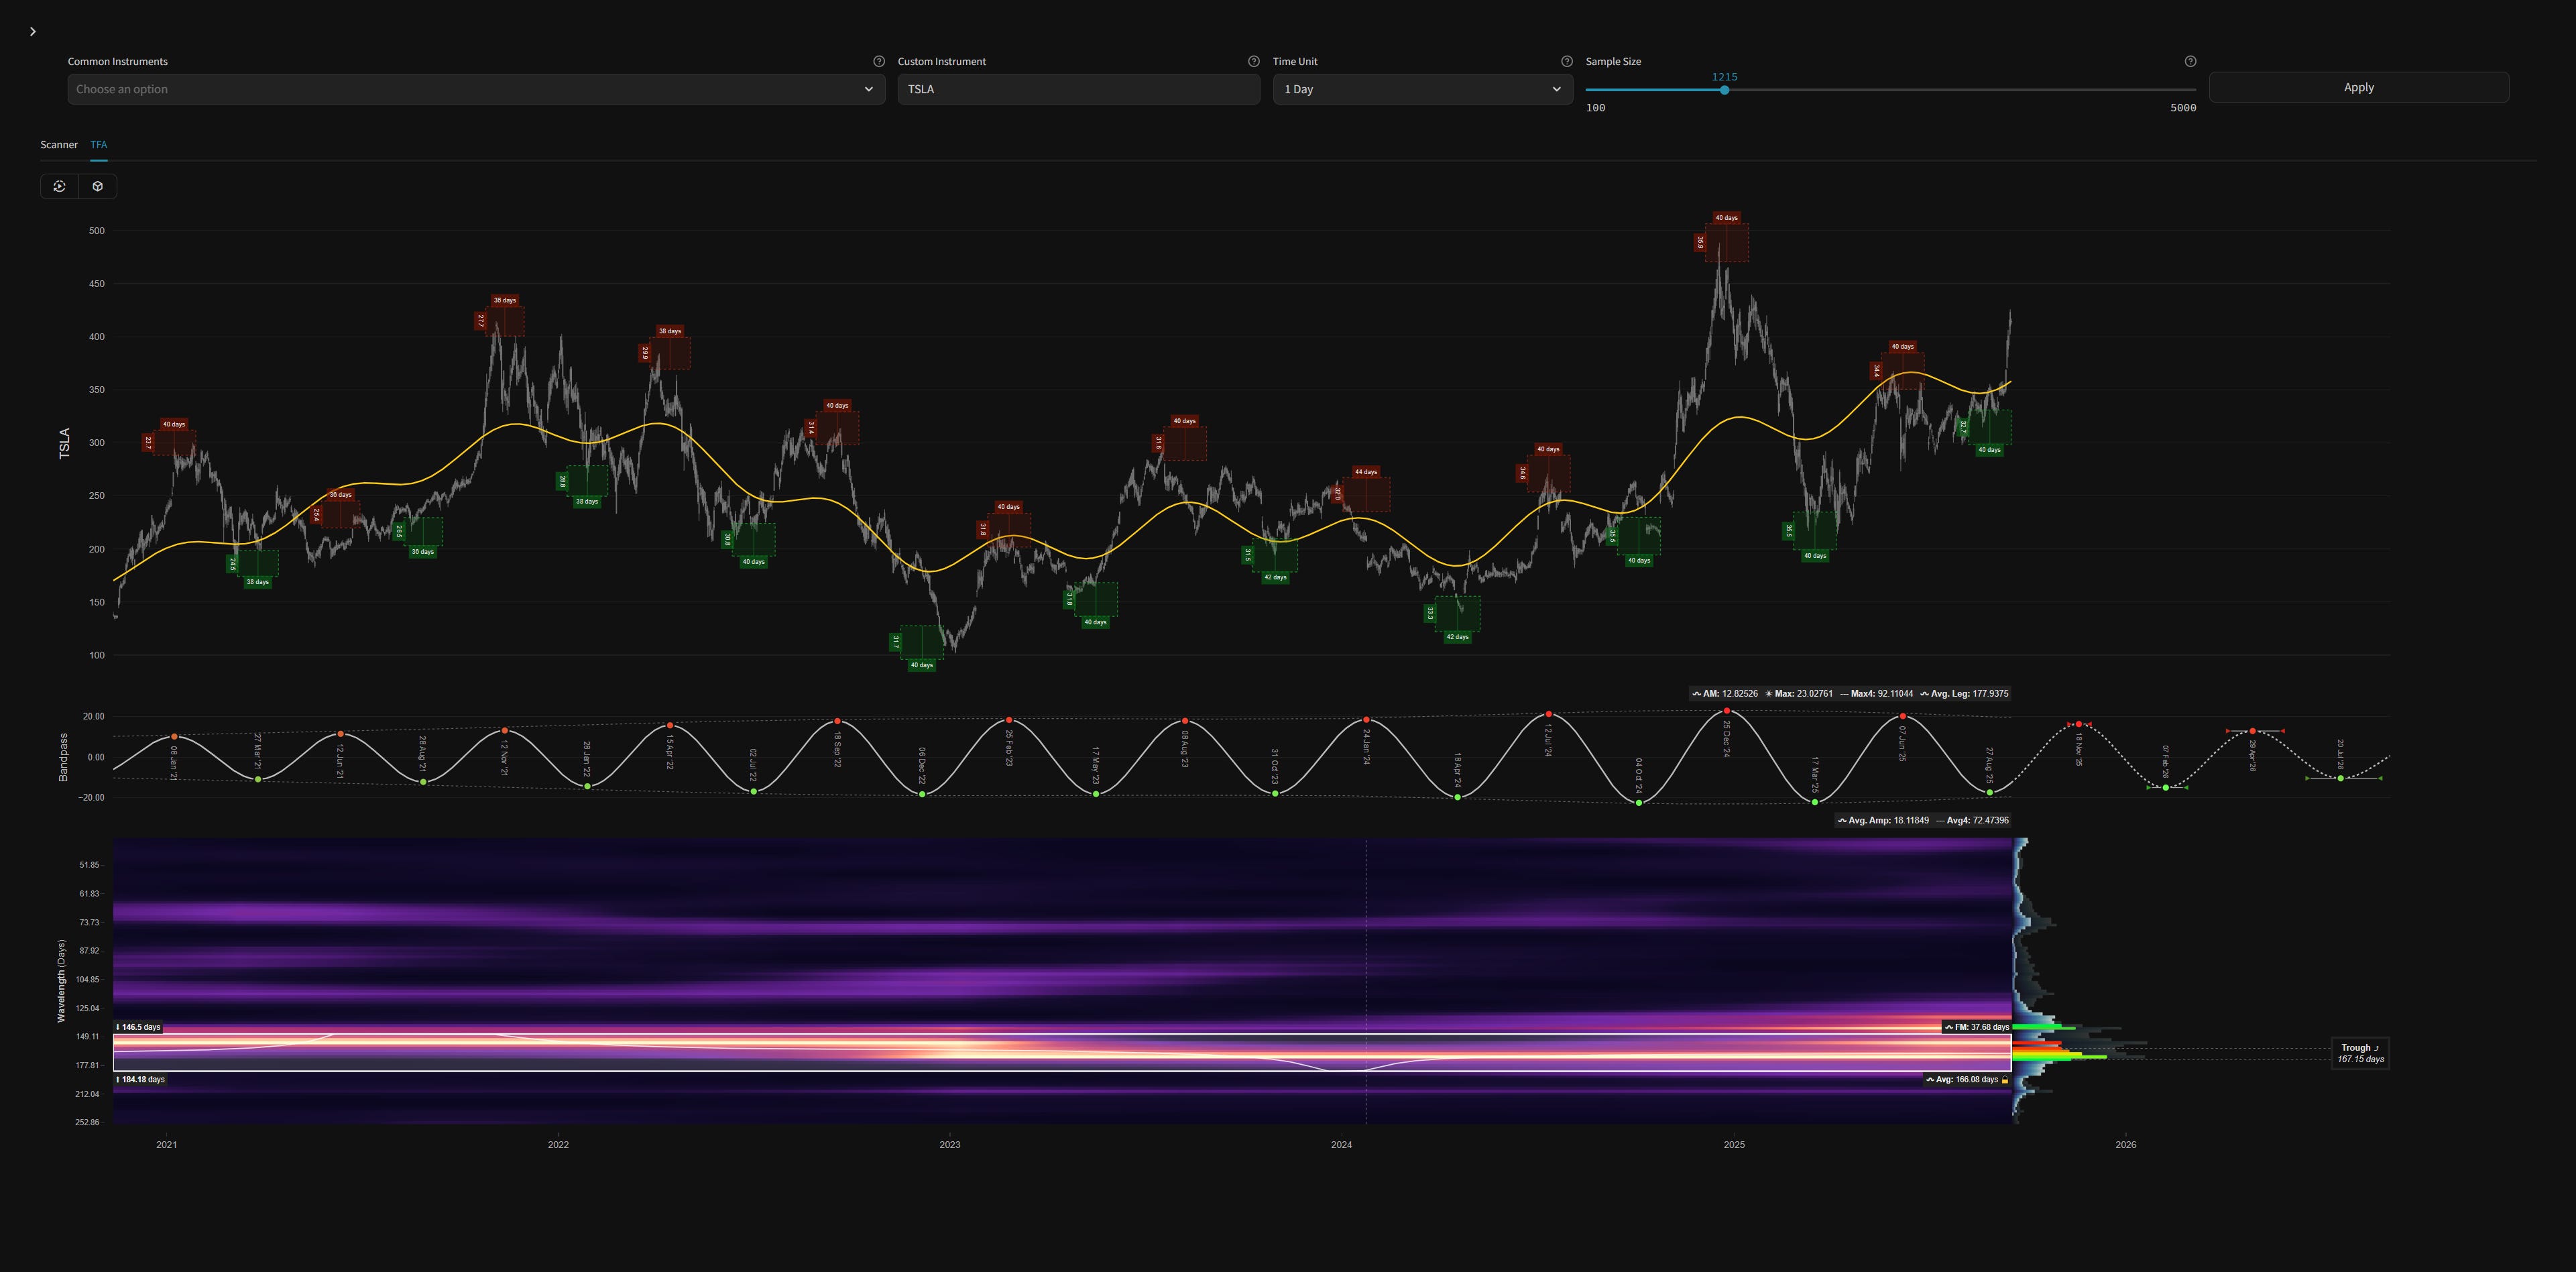This screenshot has width=2576, height=1272.
Task: Click the replay animation icon button
Action: pyautogui.click(x=60, y=186)
